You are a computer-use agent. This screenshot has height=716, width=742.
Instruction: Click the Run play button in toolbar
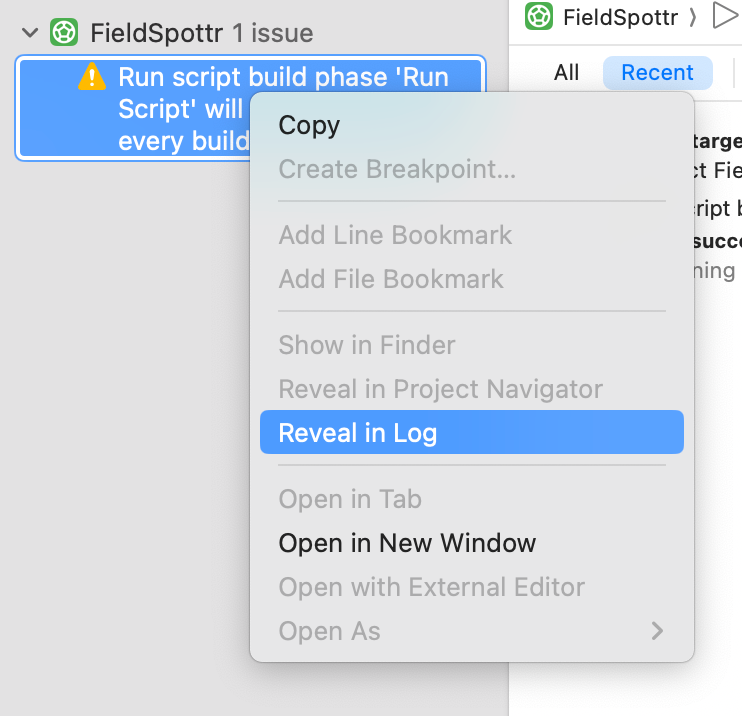(x=725, y=15)
